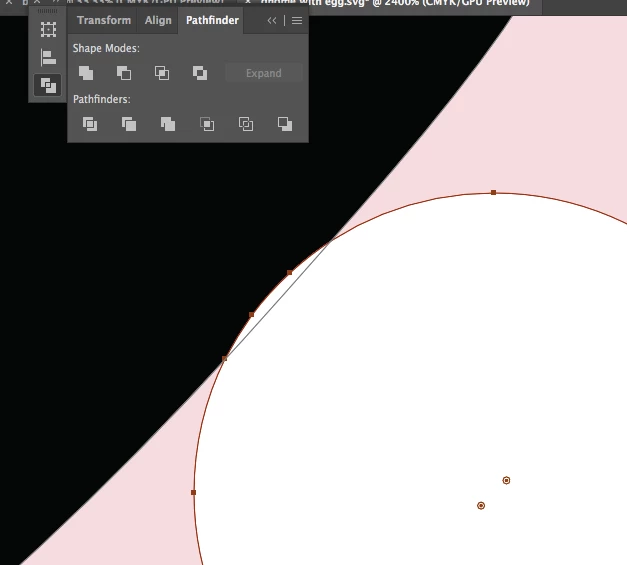
Task: Select the top anchor point of the circle
Action: click(493, 193)
